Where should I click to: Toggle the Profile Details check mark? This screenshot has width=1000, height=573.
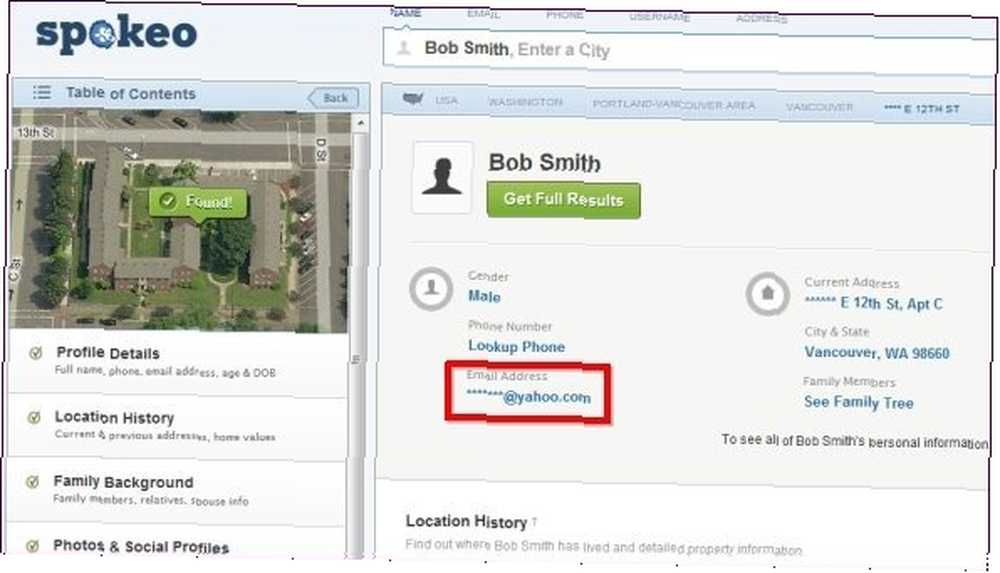click(36, 353)
